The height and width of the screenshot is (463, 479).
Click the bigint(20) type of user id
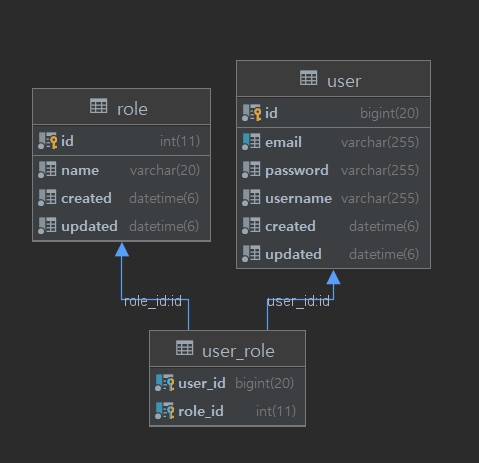(x=389, y=113)
